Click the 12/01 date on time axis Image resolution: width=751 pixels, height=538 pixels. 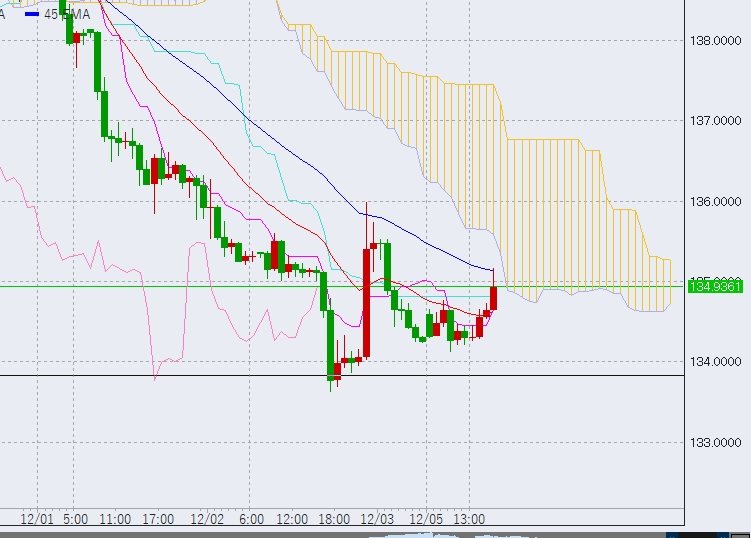(x=36, y=519)
